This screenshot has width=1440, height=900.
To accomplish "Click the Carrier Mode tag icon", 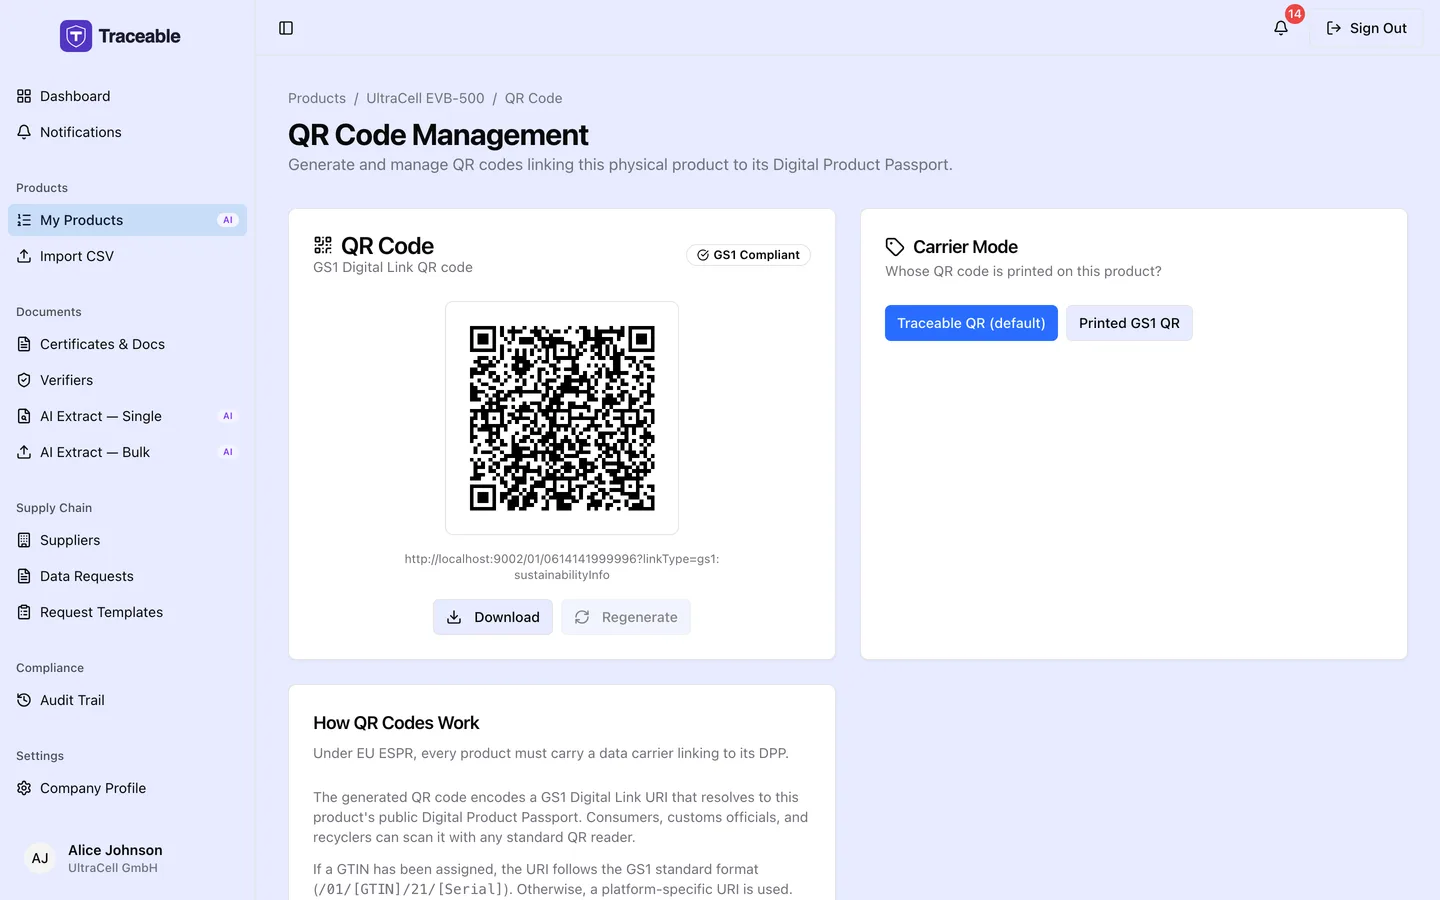I will [895, 247].
